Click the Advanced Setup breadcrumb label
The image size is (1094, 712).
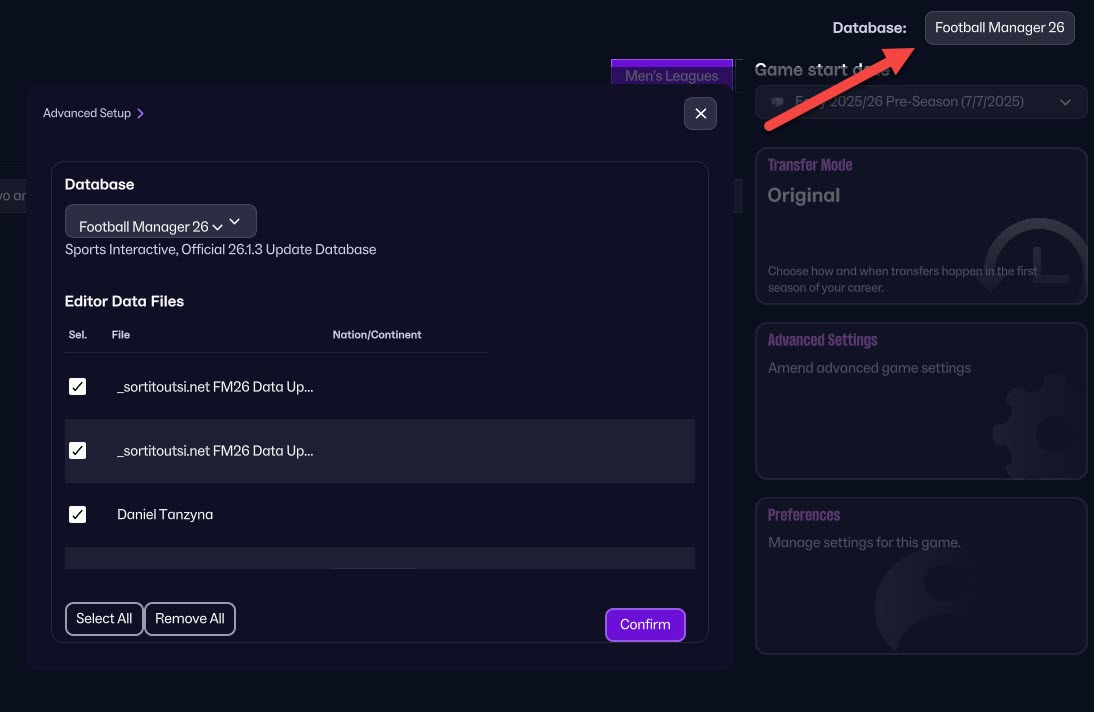coord(87,114)
